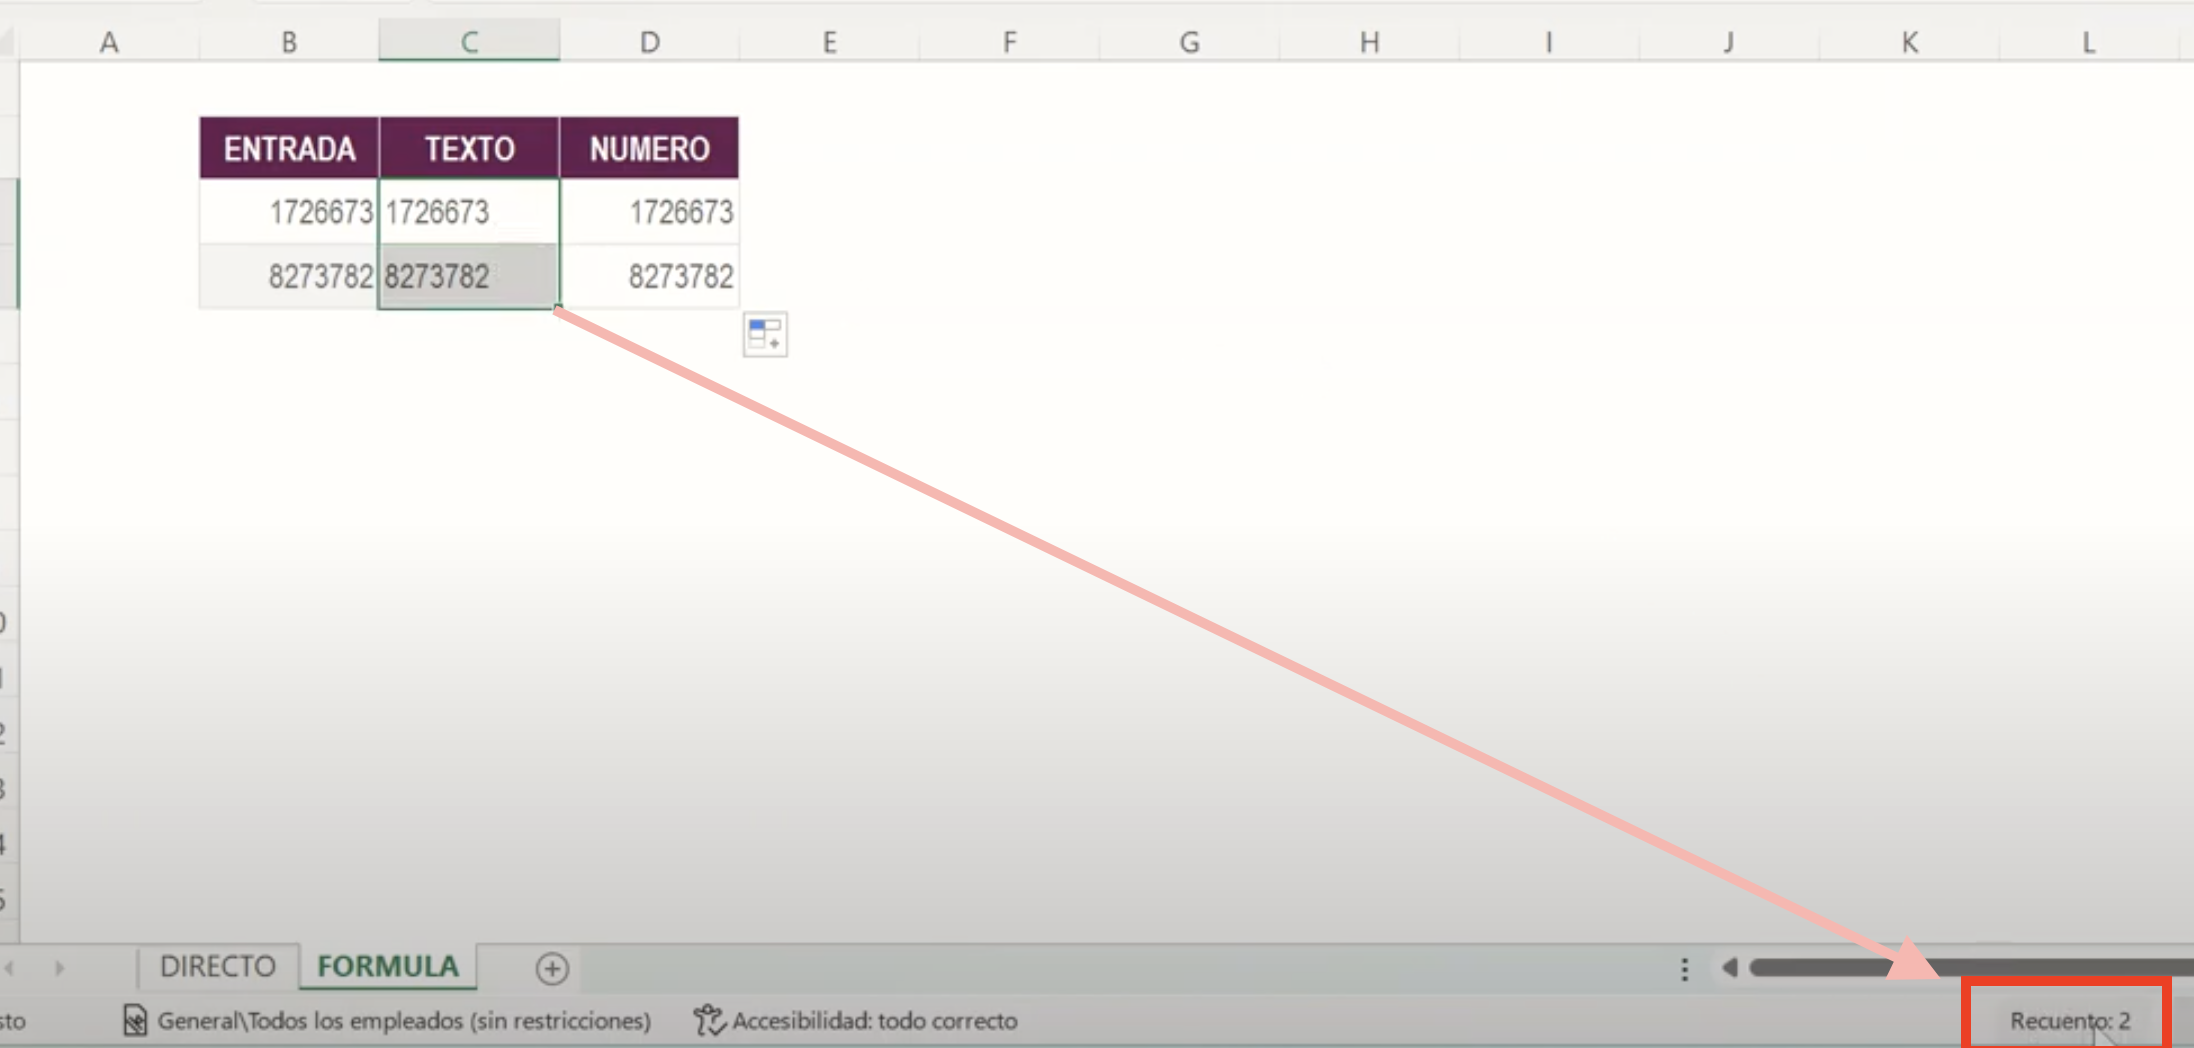The height and width of the screenshot is (1048, 2194).
Task: Select column H header
Action: pyautogui.click(x=1368, y=41)
